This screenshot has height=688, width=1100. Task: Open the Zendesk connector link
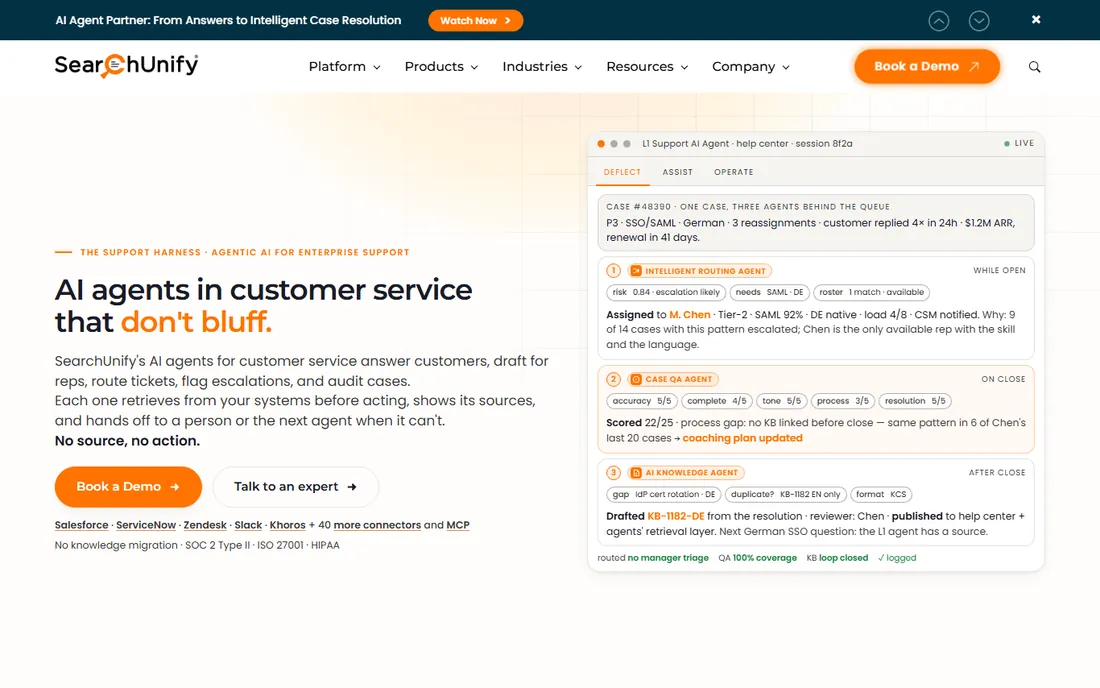point(205,525)
